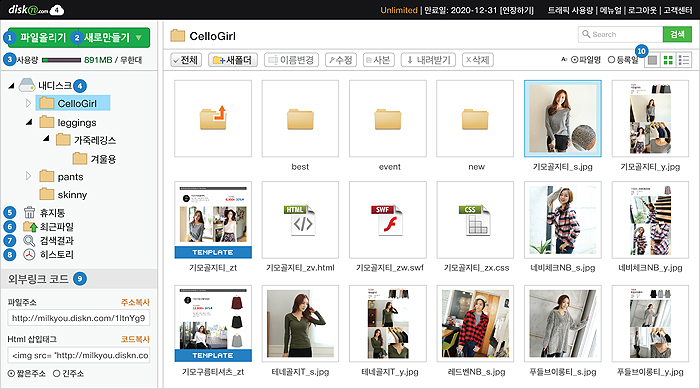This screenshot has height=389, width=700.
Task: Open the 새로만들기 dropdown arrow
Action: click(x=139, y=38)
